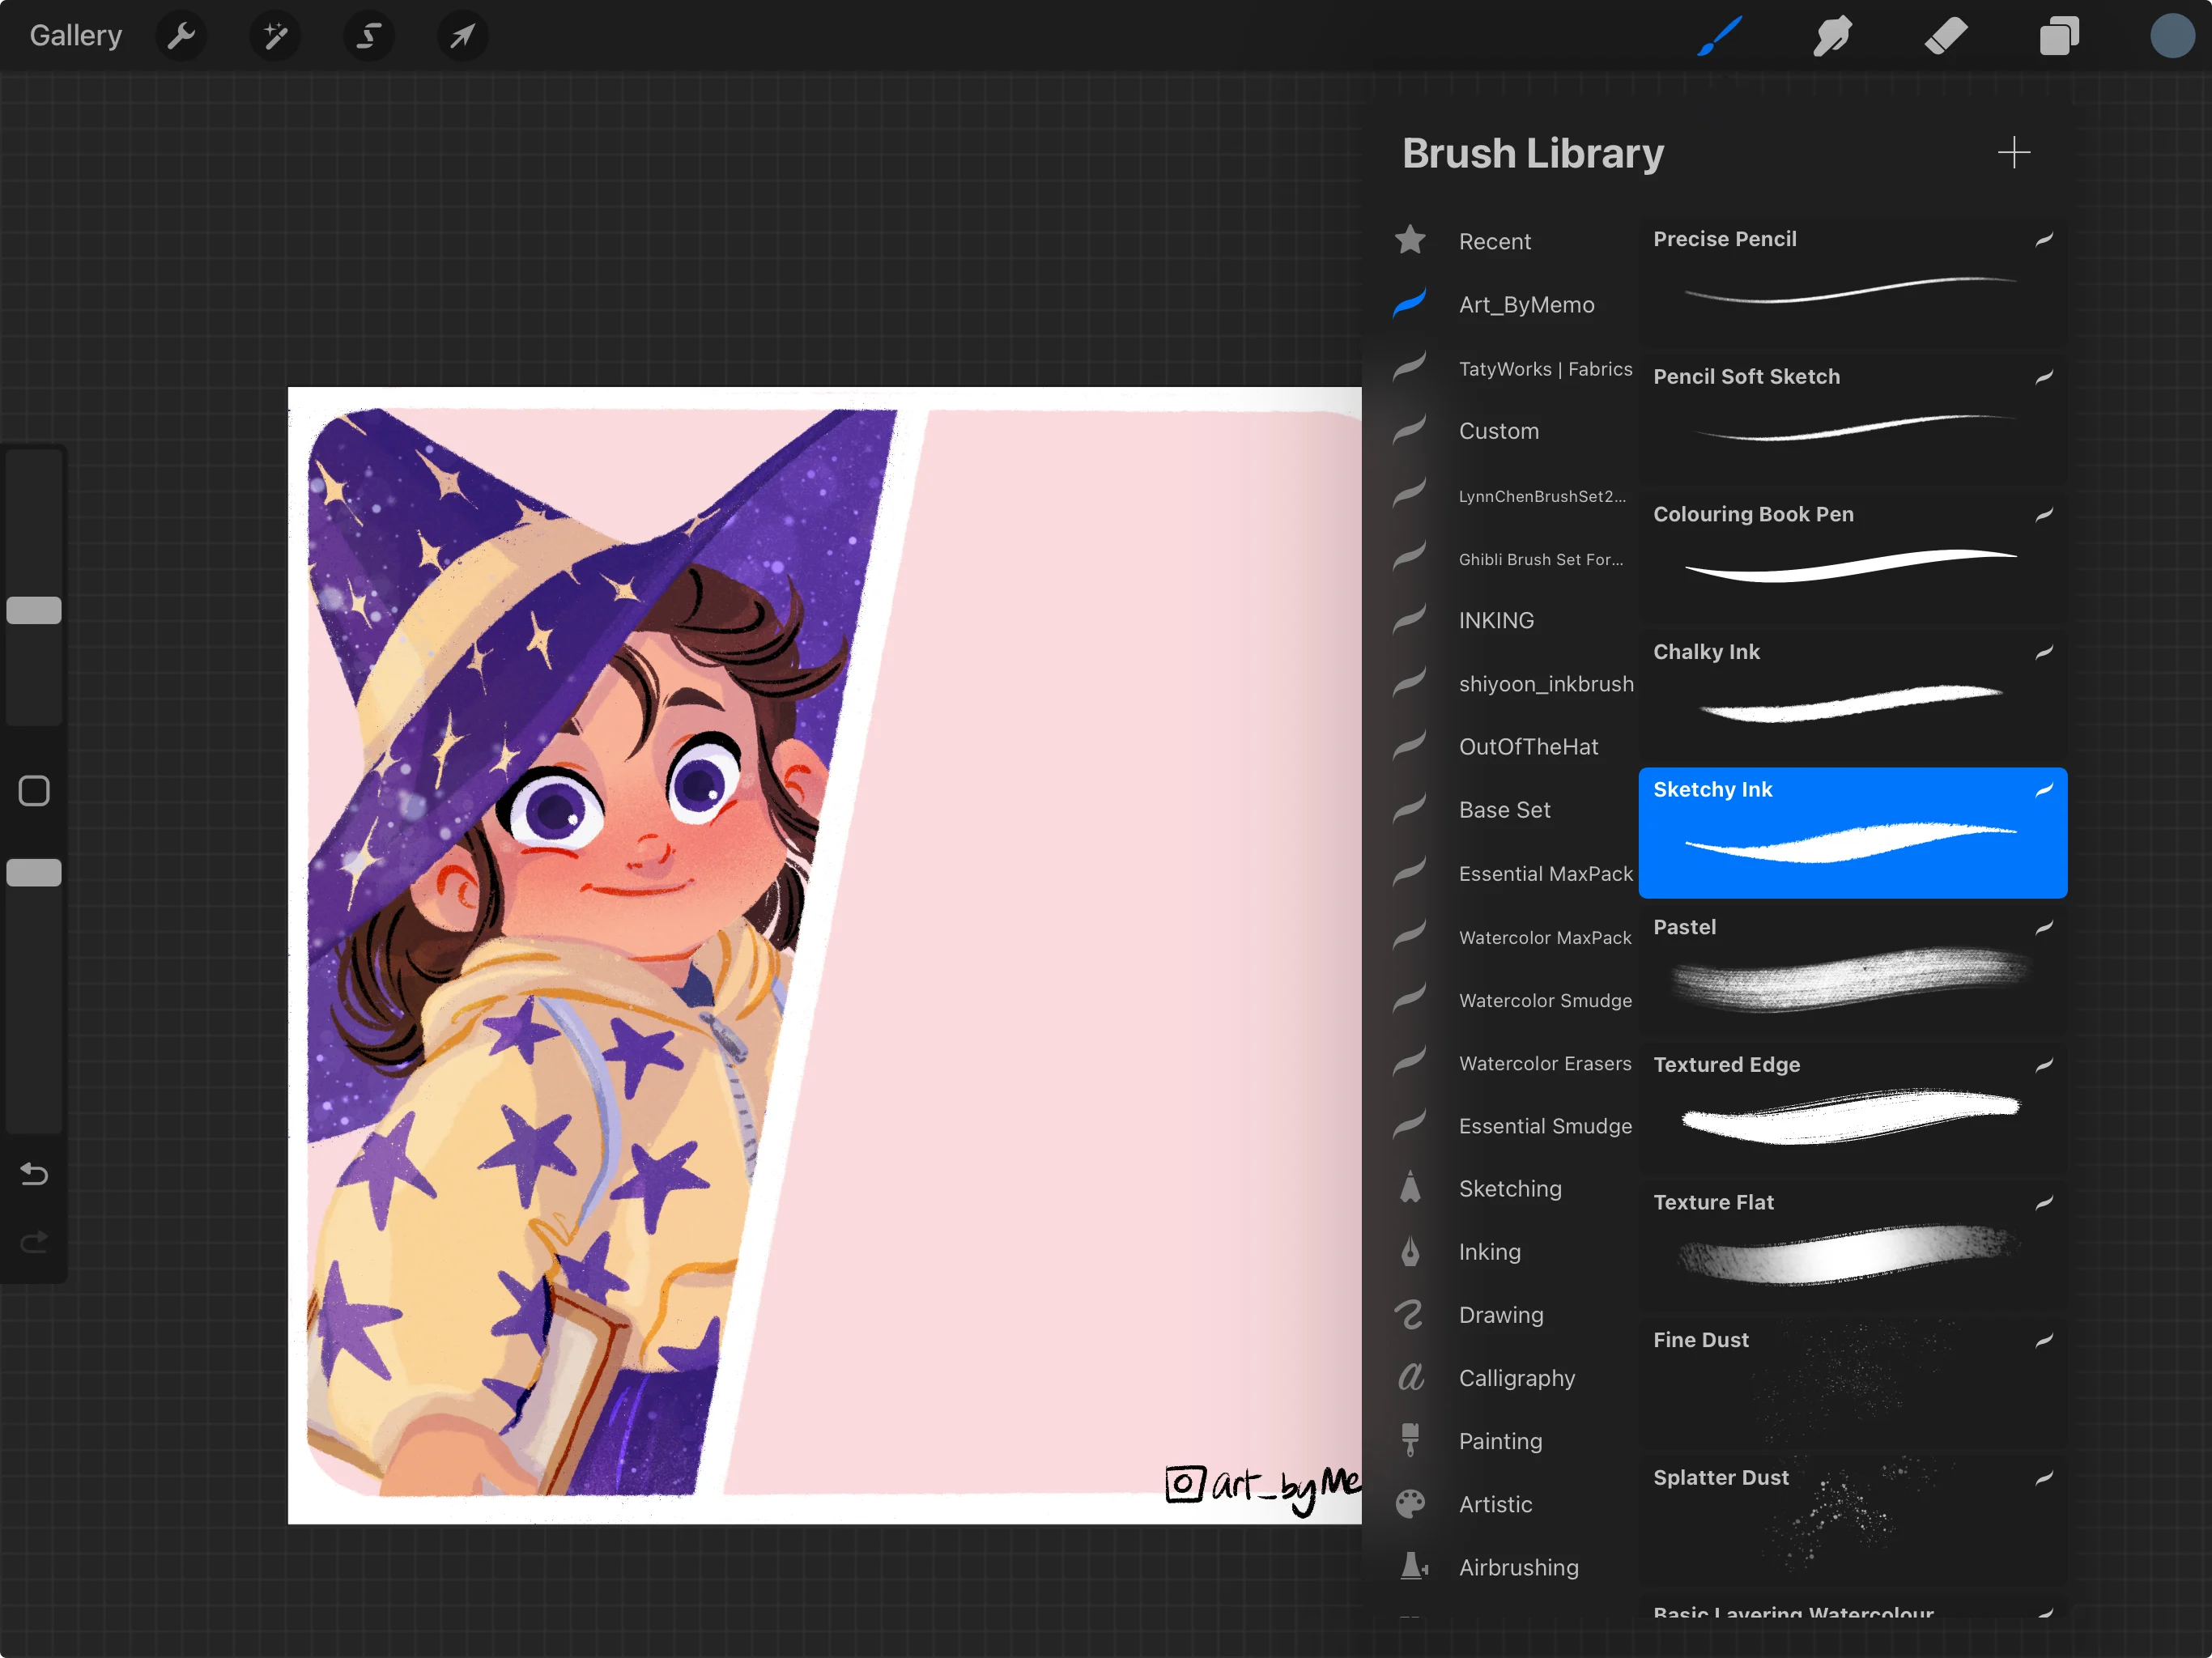Screen dimensions: 2212x1658
Task: Click the undo arrow in the sidebar
Action: pyautogui.click(x=33, y=1174)
